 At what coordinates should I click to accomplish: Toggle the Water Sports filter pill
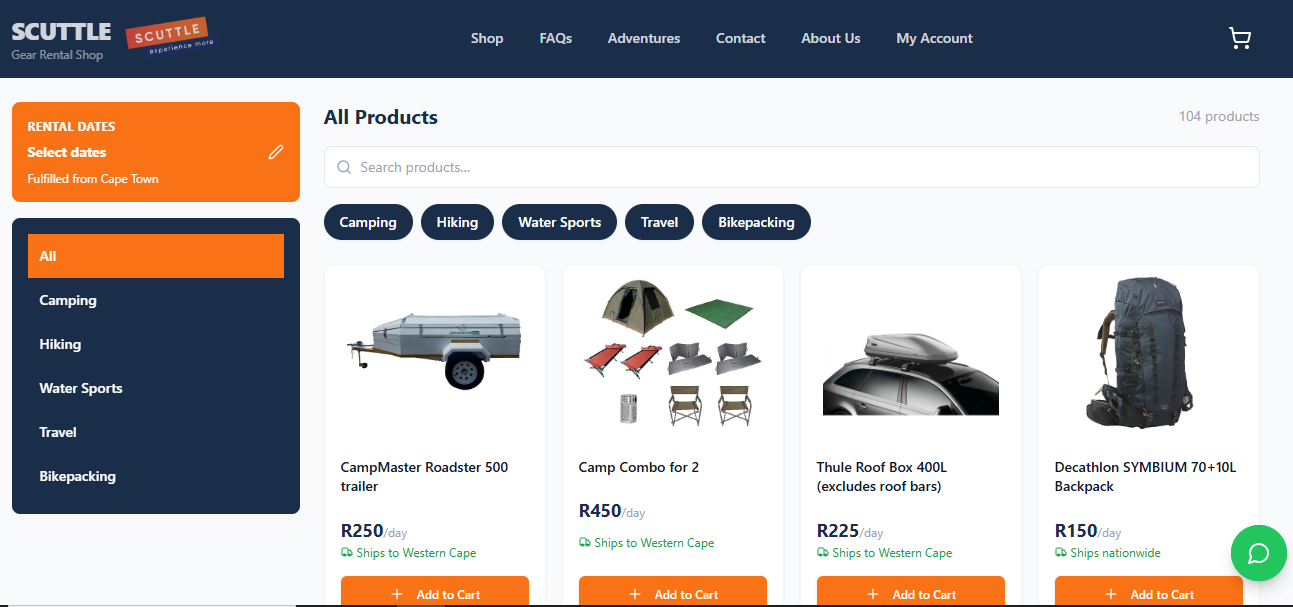click(559, 222)
